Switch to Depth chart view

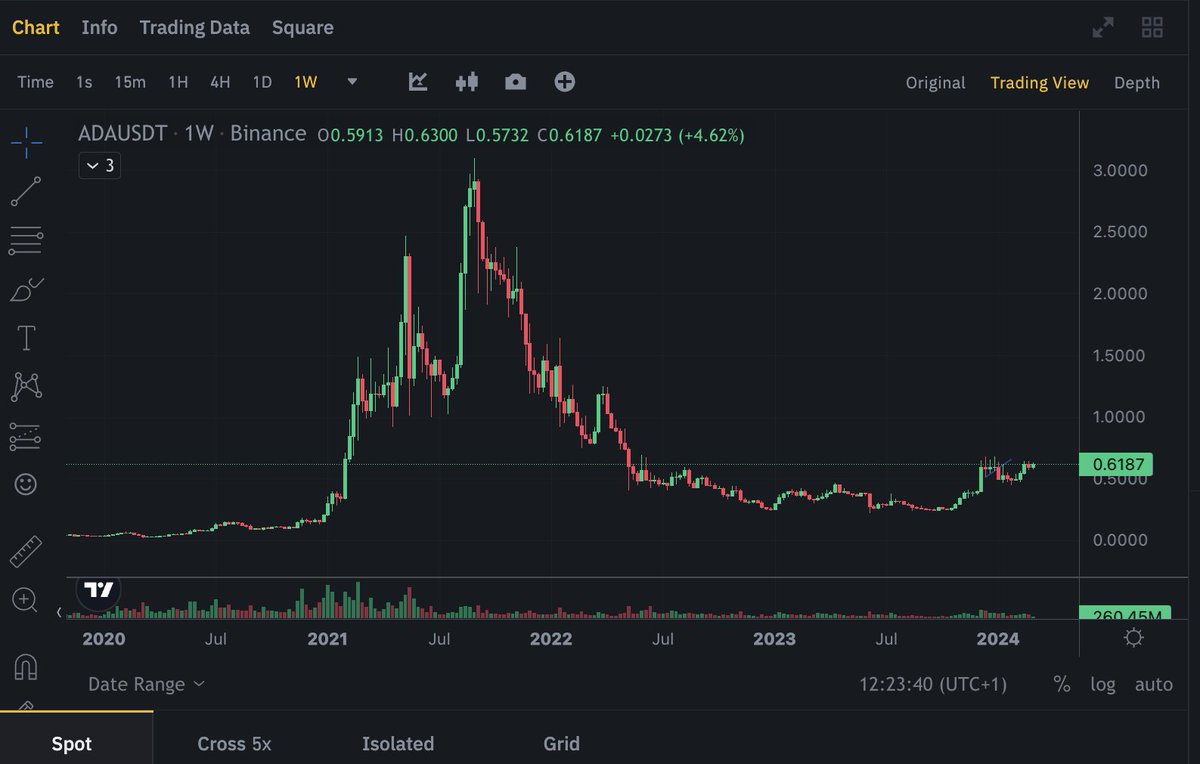[1137, 83]
